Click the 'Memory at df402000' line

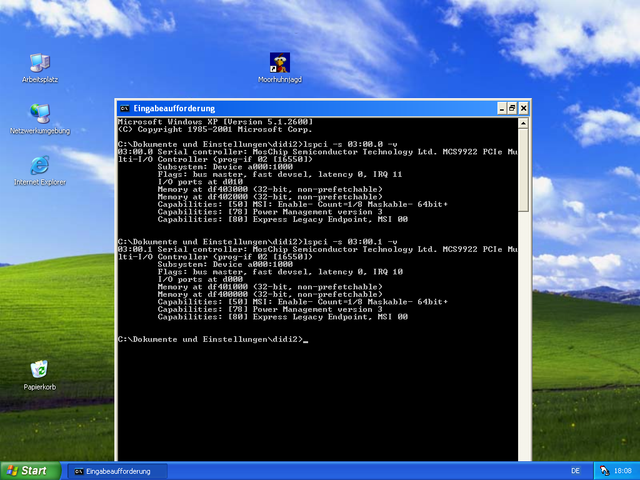[x=270, y=197]
